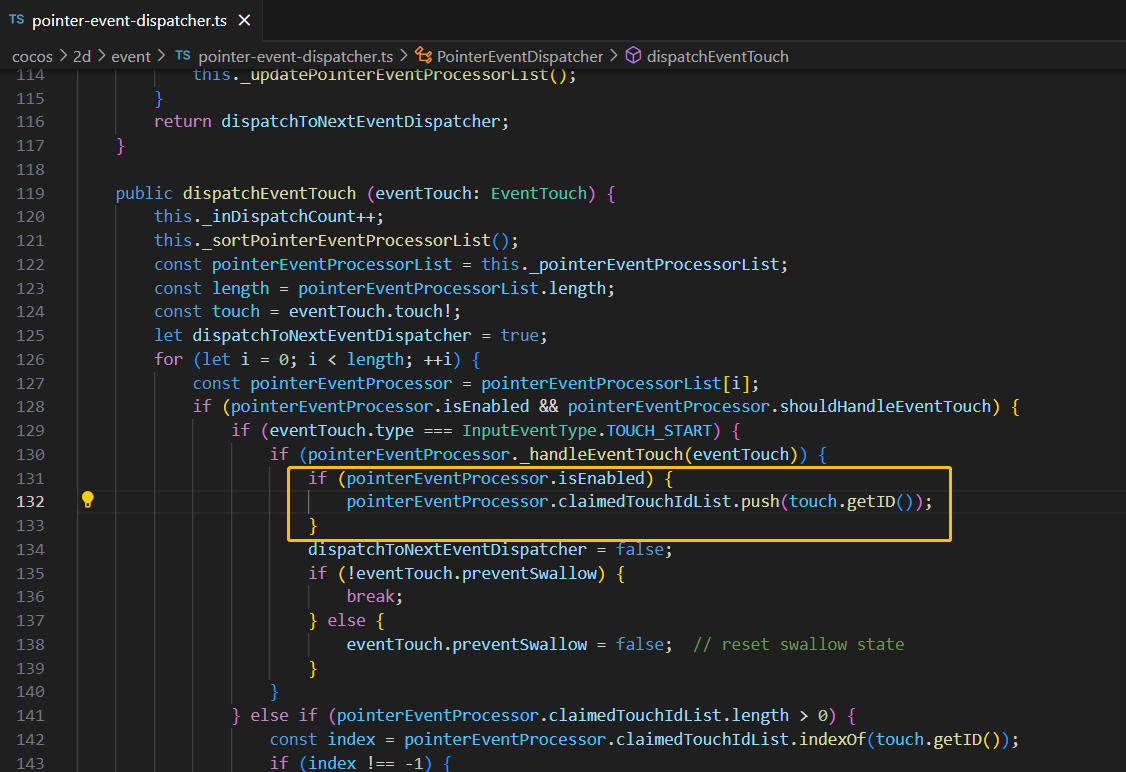Click the 'else' keyword on line 137
The image size is (1126, 772).
(346, 620)
